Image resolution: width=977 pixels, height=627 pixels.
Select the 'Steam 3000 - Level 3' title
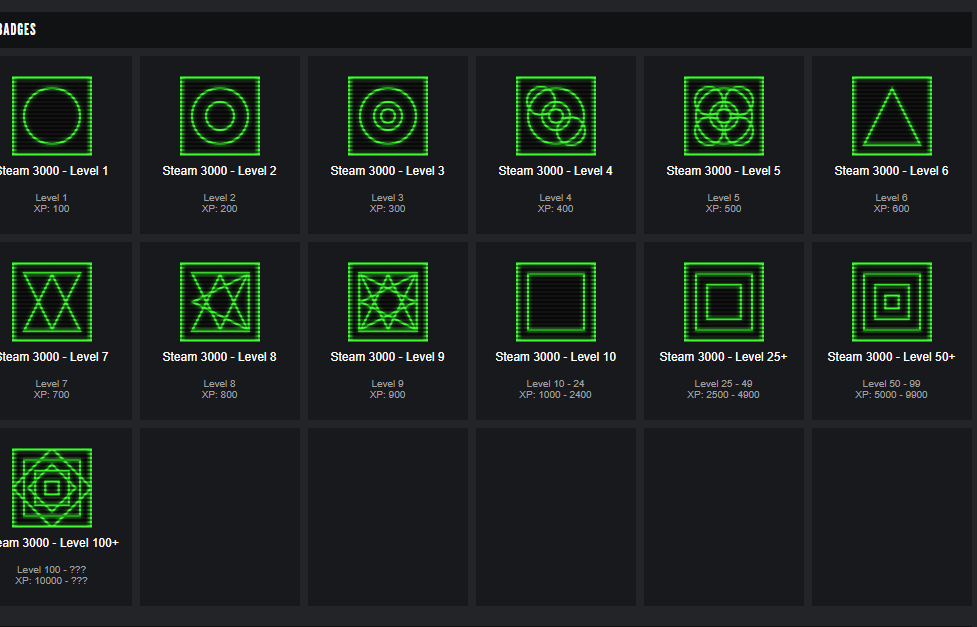(388, 171)
